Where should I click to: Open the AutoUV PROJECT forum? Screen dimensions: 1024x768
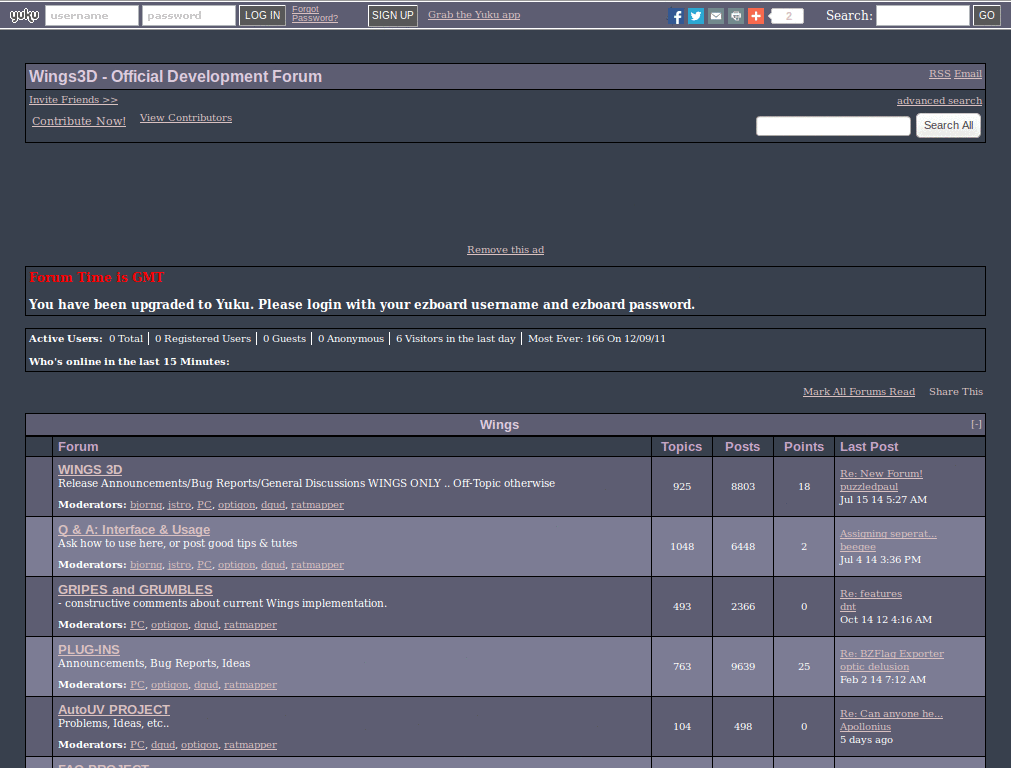[114, 710]
